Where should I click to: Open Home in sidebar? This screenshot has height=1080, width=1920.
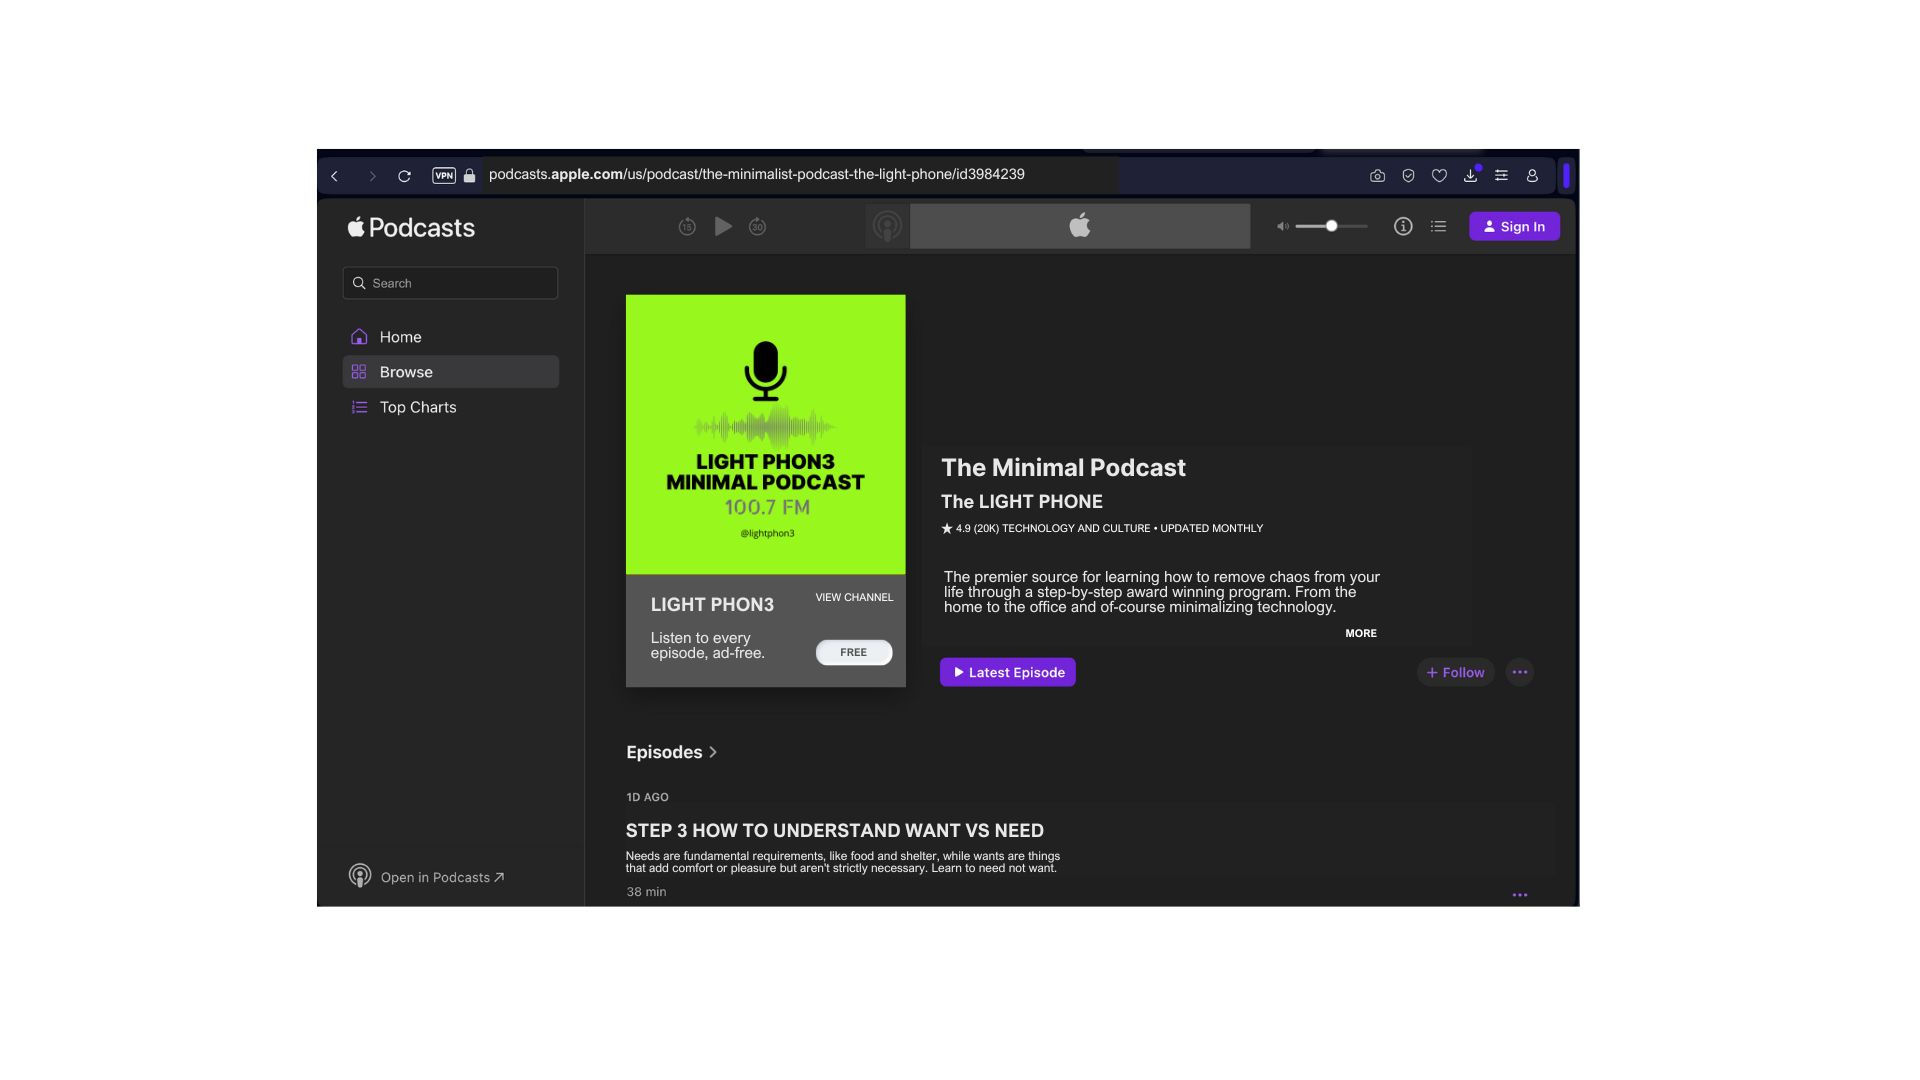[450, 337]
